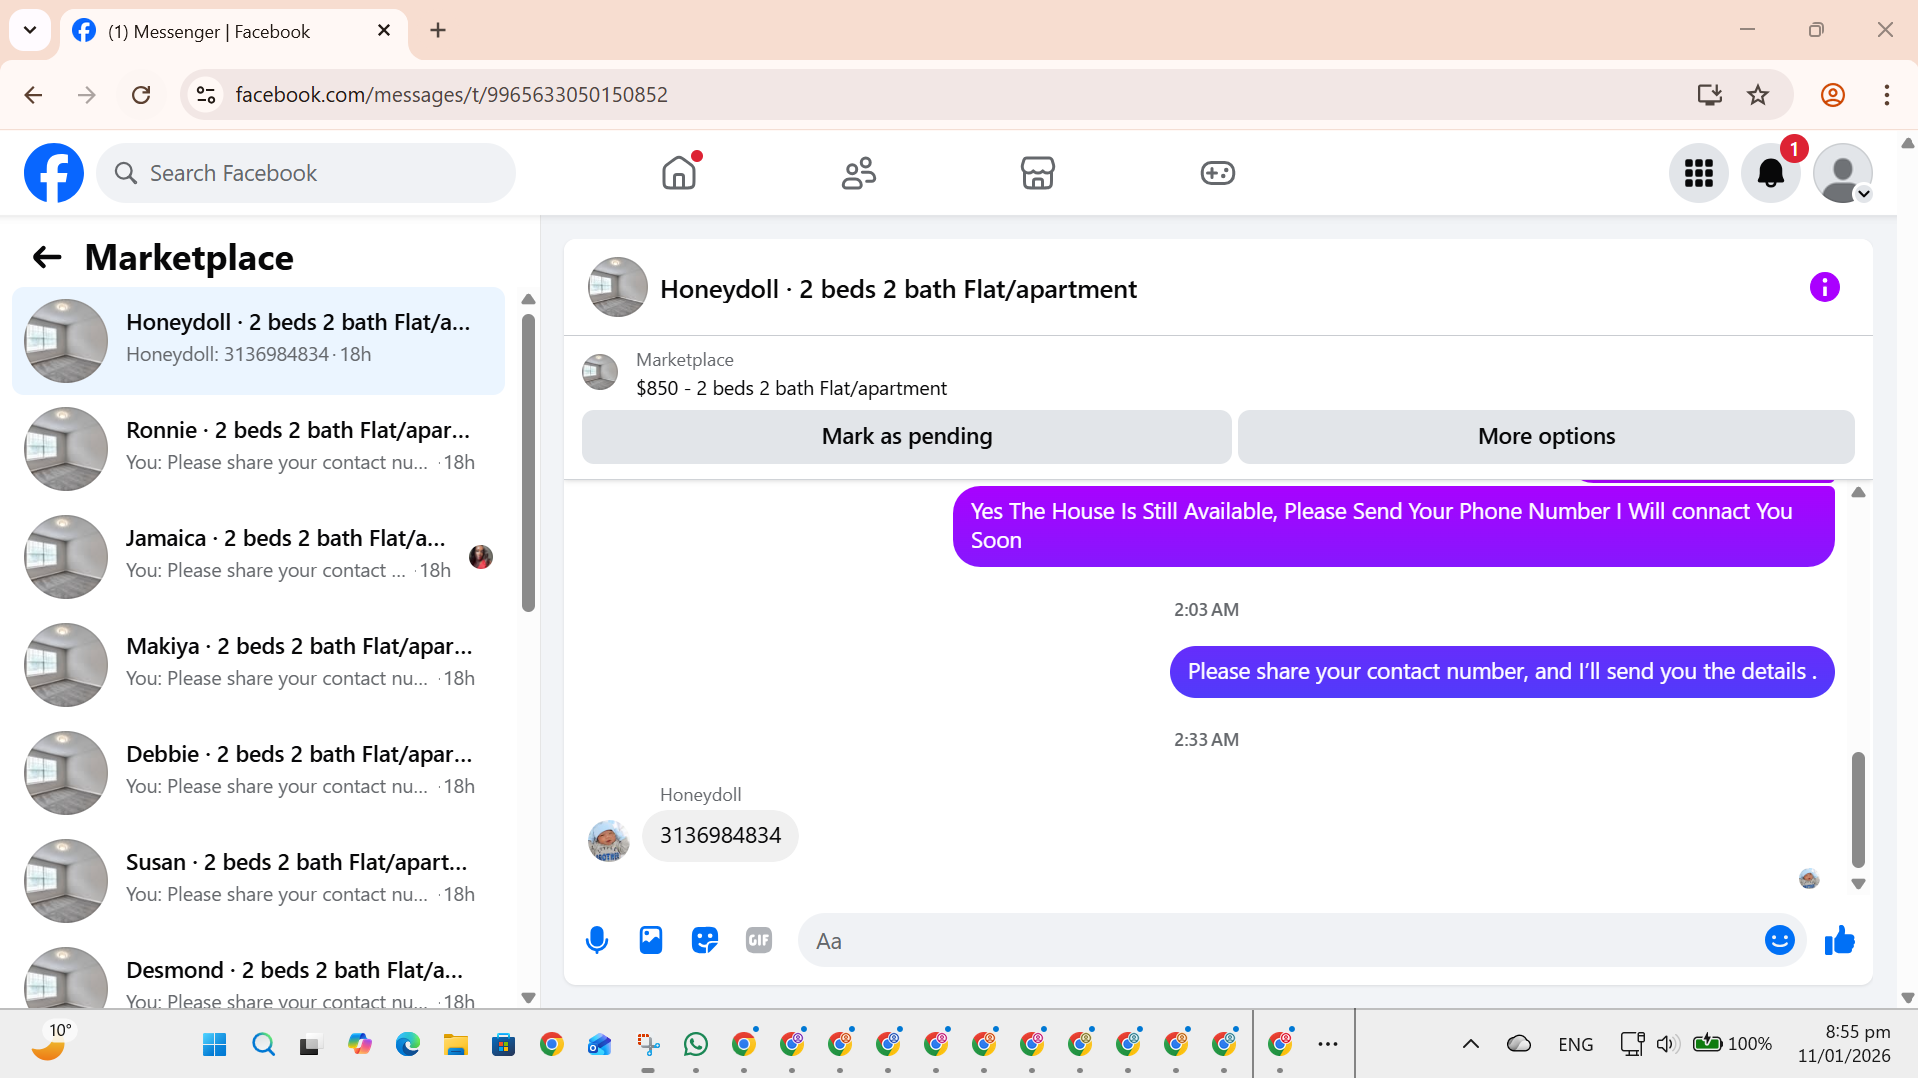Screen dimensions: 1918x1078
Task: Open the account profile menu
Action: coord(1843,173)
